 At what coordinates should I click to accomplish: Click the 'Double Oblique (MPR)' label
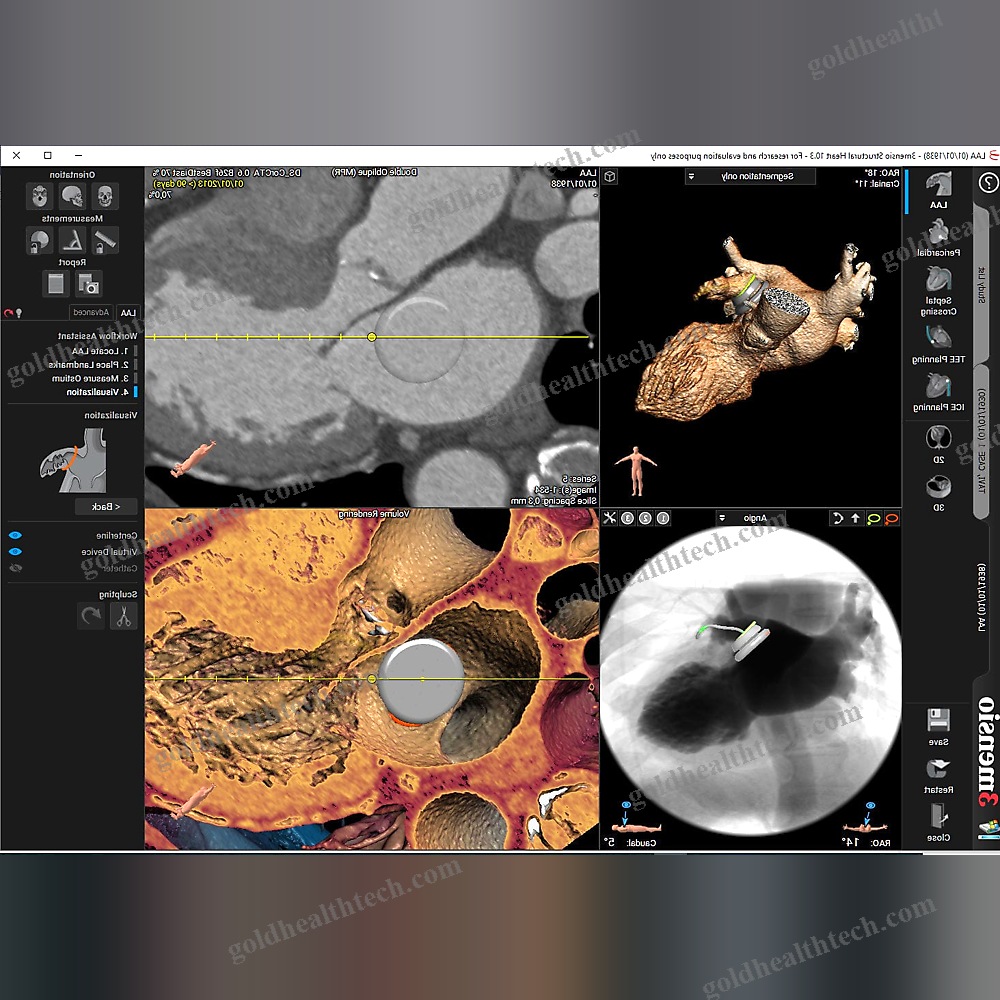click(x=374, y=172)
